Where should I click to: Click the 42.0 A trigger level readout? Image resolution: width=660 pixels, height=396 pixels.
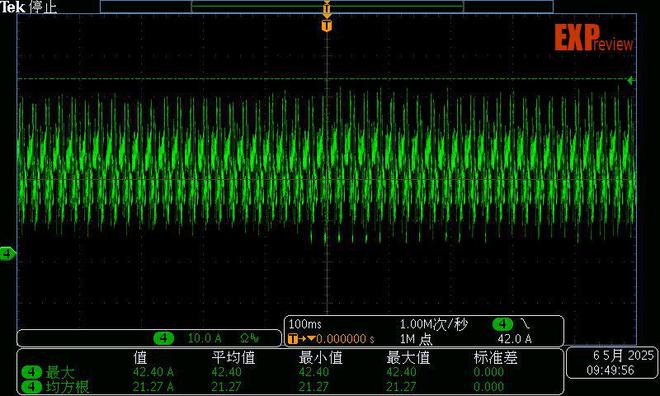pos(514,339)
